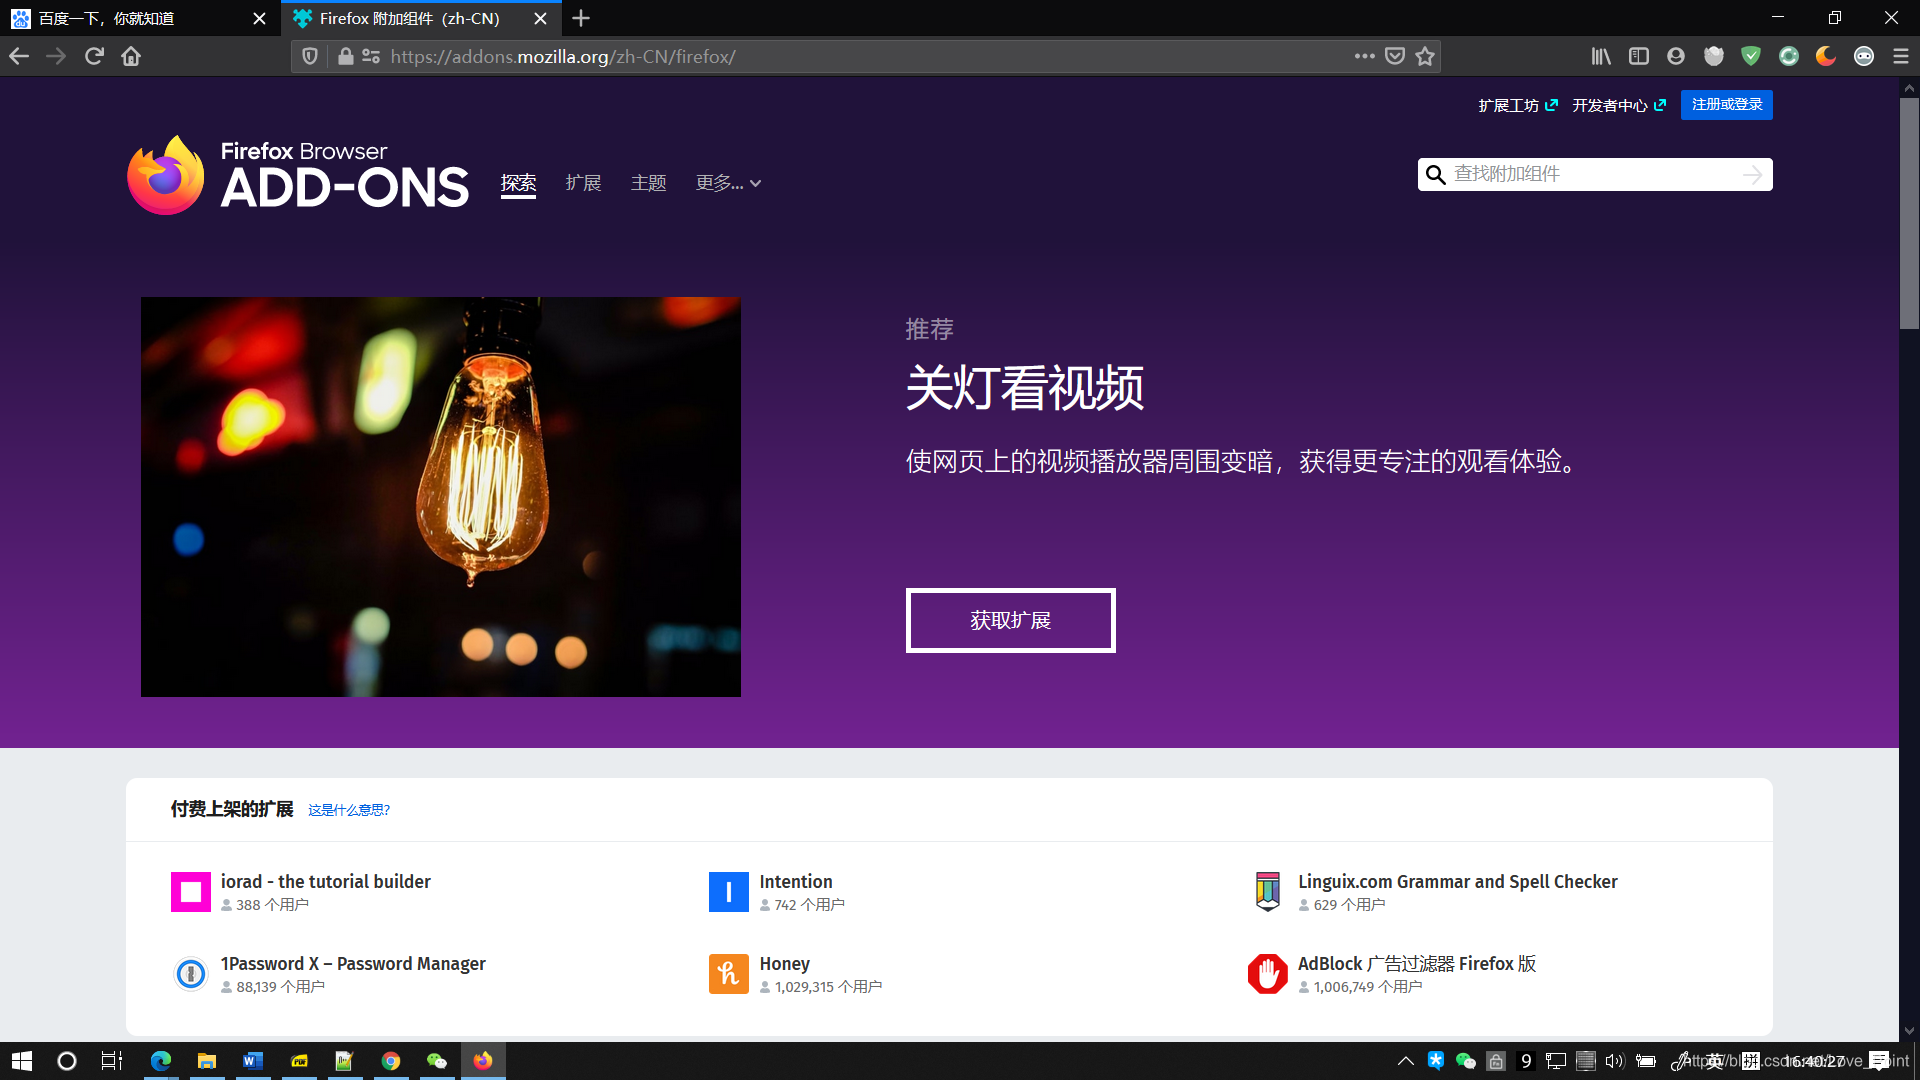The image size is (1920, 1080).
Task: Save page to Pocket icon
Action: pyautogui.click(x=1395, y=57)
